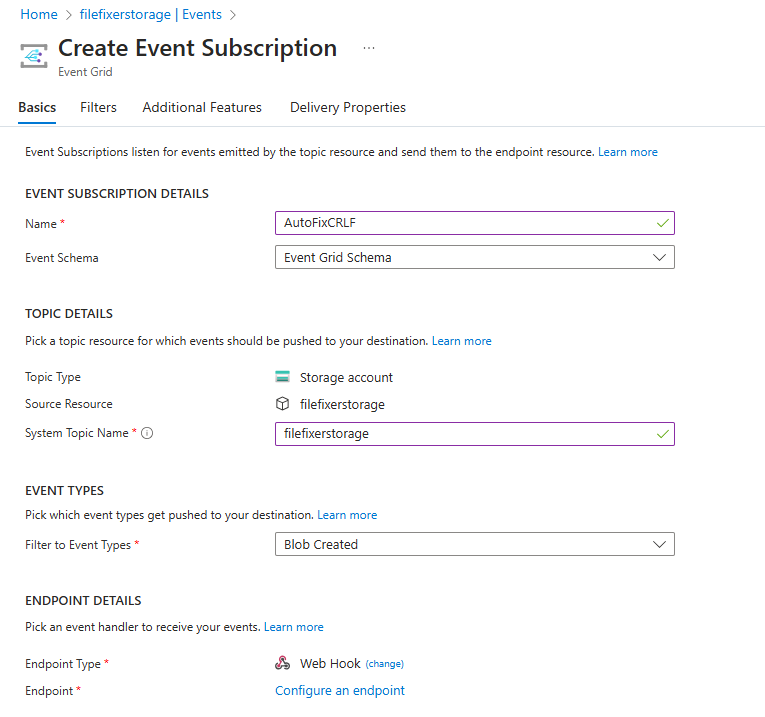The image size is (765, 717).
Task: Click the Web Hook endpoint icon
Action: (282, 663)
